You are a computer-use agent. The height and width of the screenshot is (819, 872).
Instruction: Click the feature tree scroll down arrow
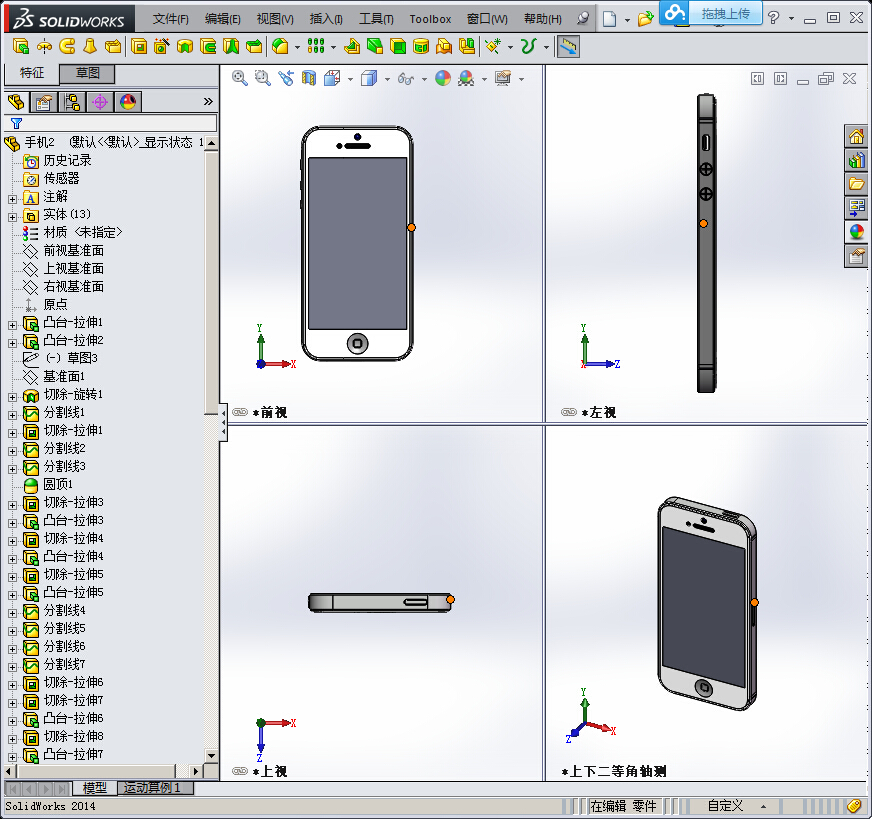pos(211,755)
